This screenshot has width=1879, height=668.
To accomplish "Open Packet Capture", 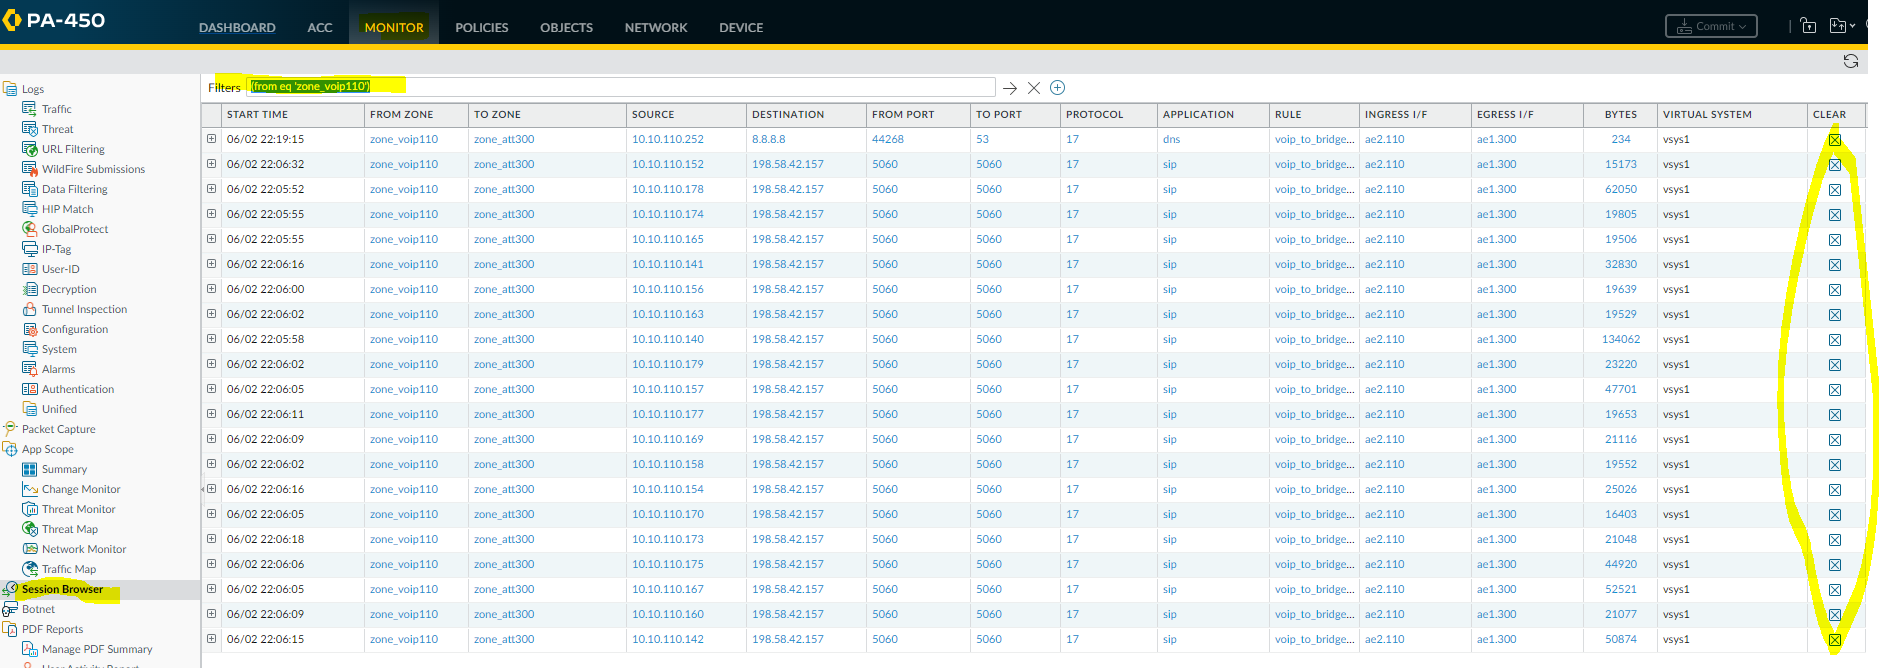I will click(x=58, y=429).
